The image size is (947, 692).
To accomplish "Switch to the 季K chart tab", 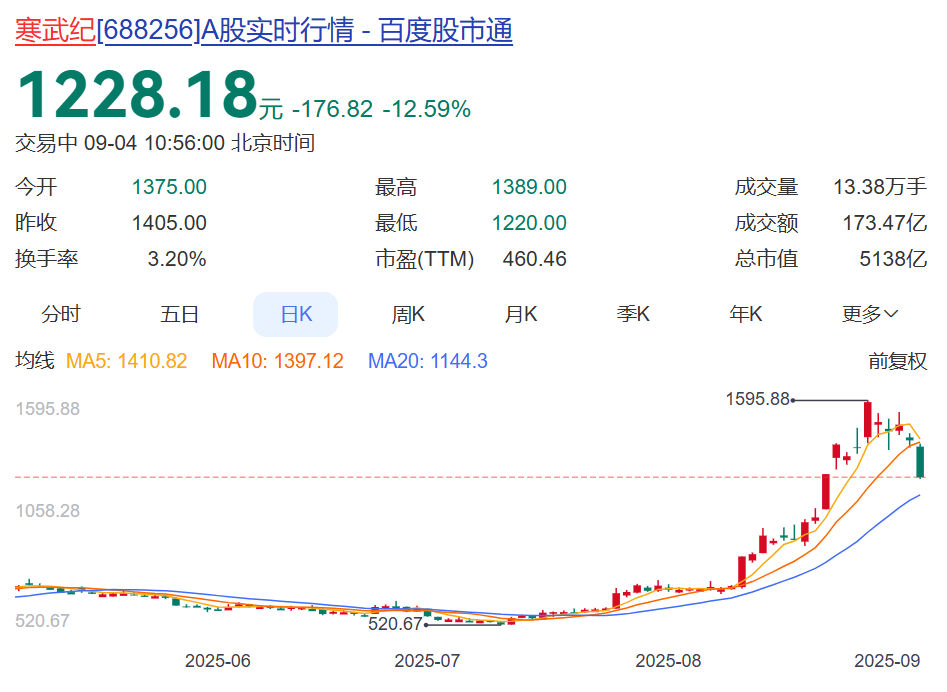I will [633, 315].
